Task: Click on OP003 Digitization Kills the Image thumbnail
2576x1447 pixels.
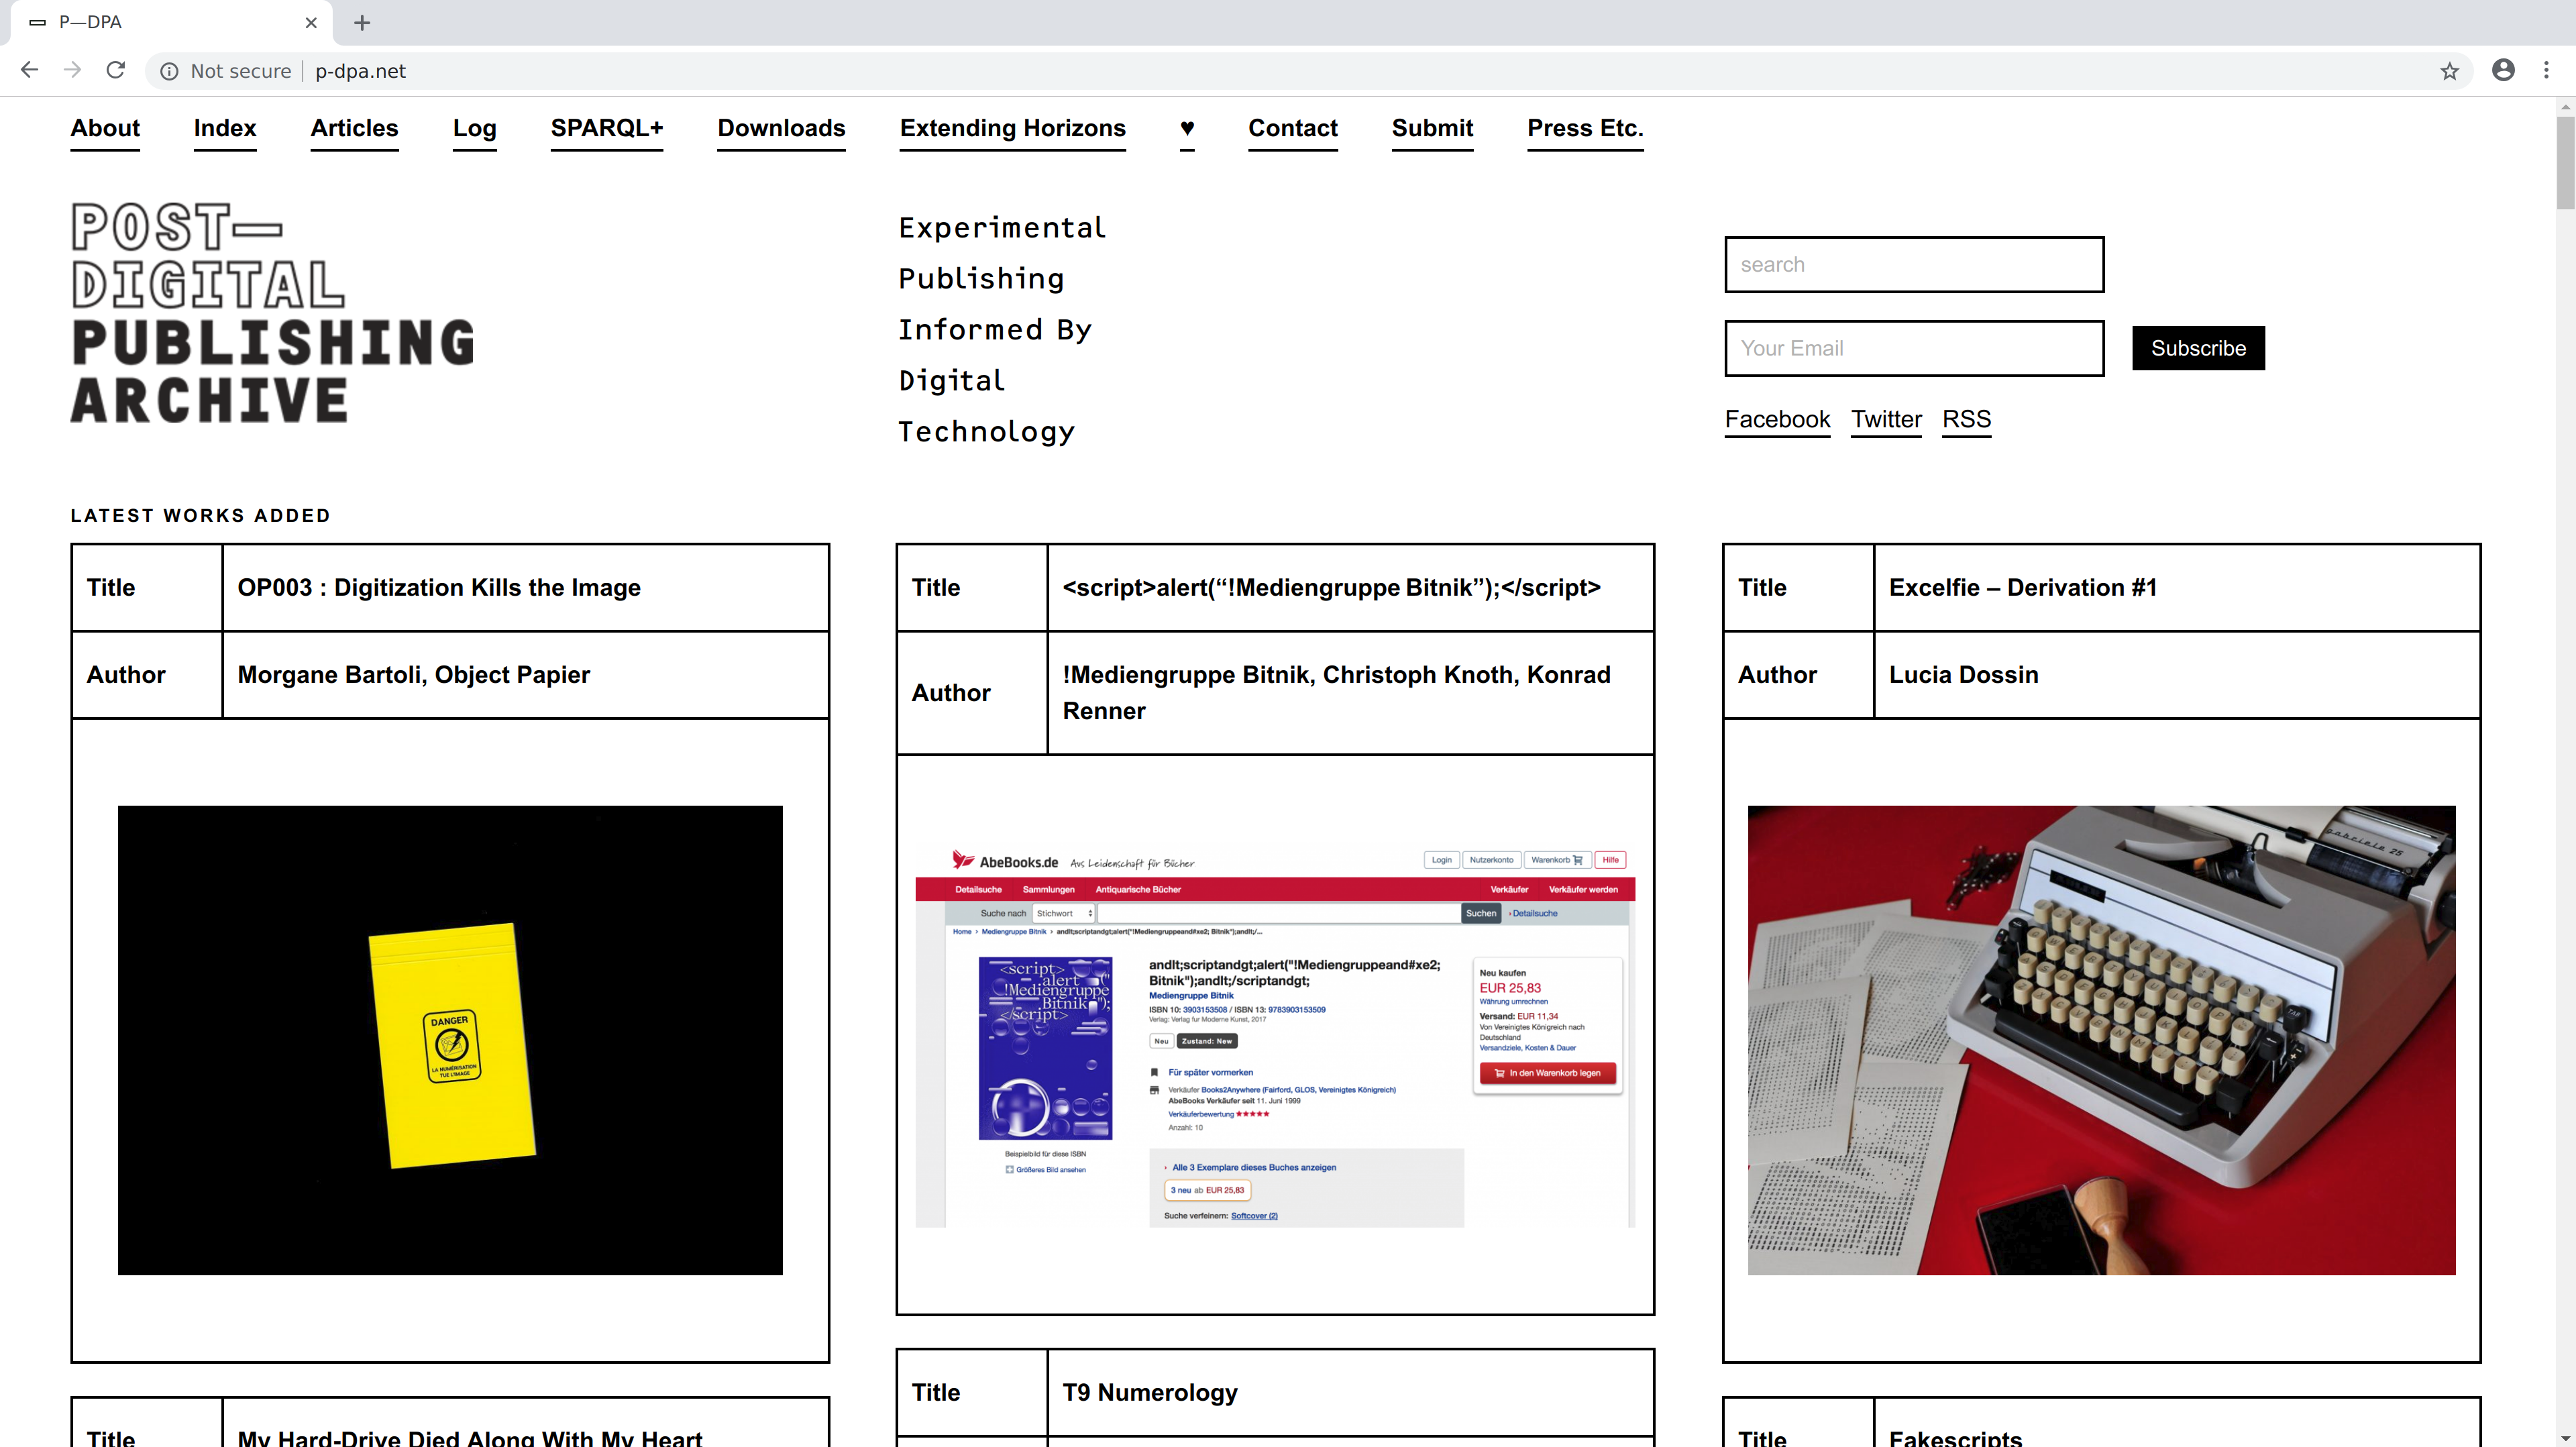Action: point(449,1038)
